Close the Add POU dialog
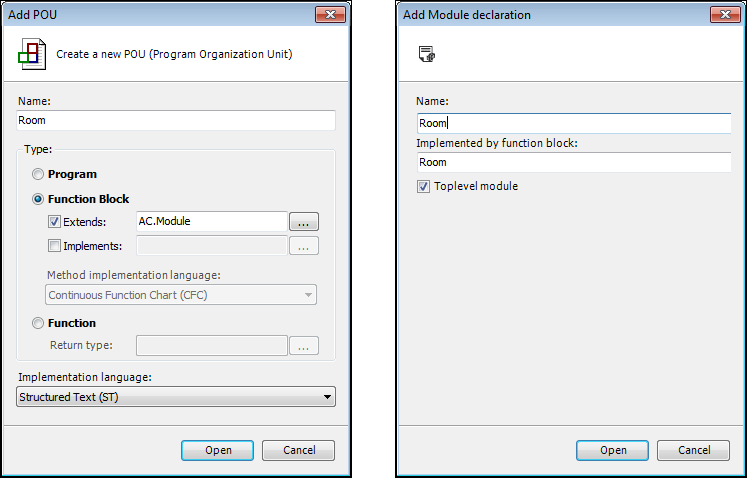This screenshot has height=478, width=747. 329,15
